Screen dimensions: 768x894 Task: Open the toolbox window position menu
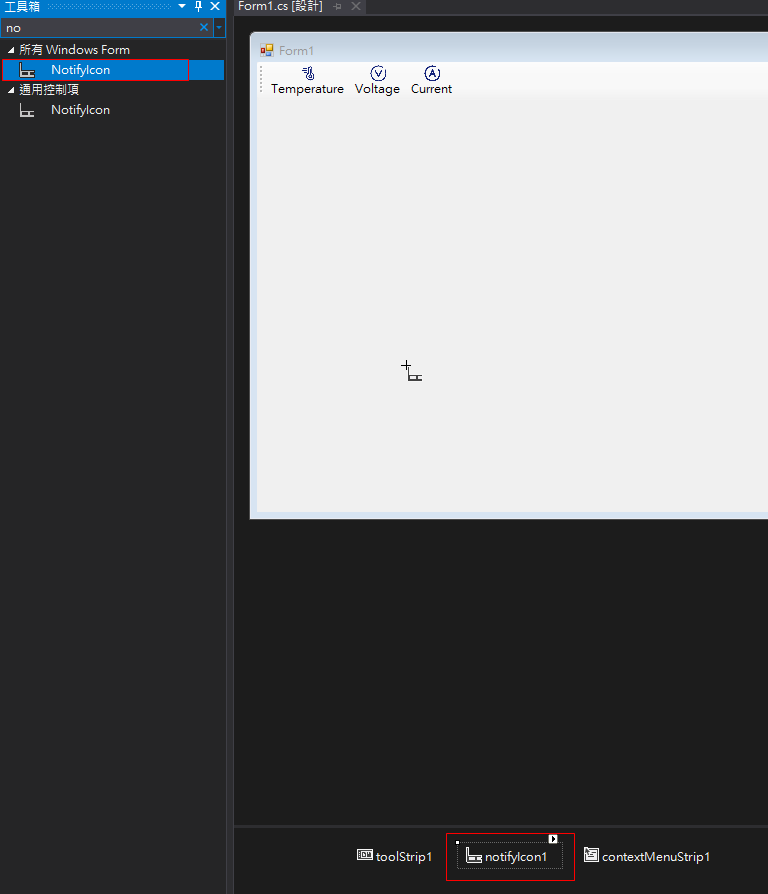click(x=182, y=6)
